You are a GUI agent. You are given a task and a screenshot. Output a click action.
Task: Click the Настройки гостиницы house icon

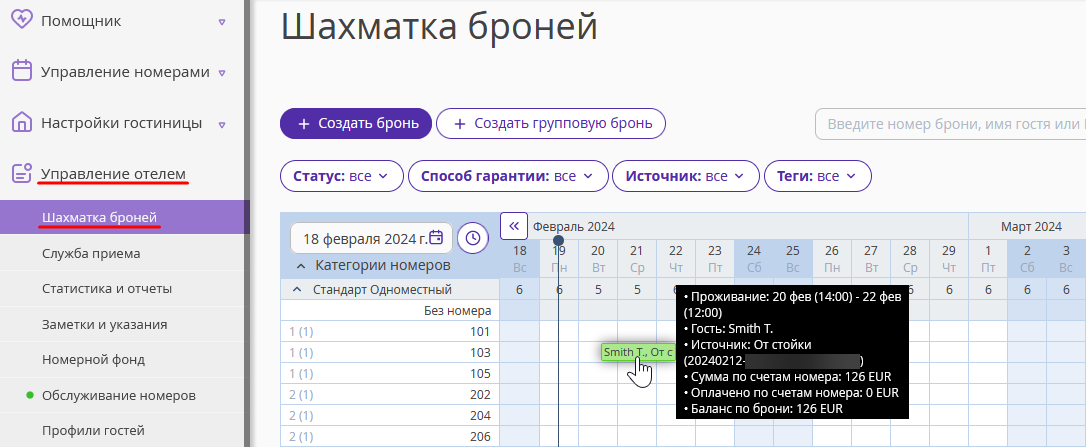click(x=22, y=122)
